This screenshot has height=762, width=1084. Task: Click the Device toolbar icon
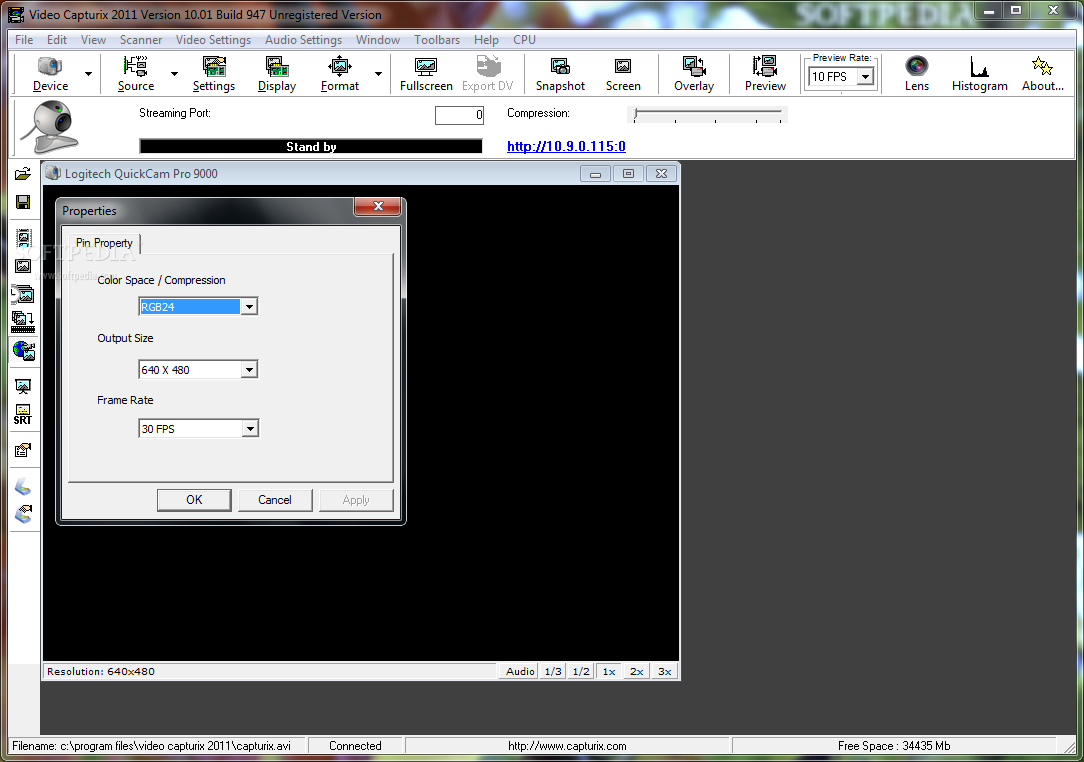50,74
